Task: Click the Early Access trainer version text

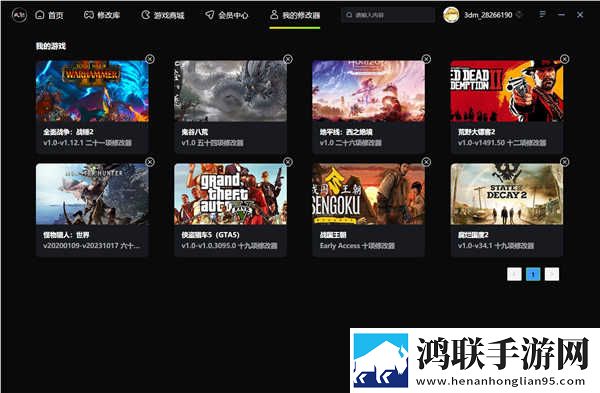Action: pos(357,246)
